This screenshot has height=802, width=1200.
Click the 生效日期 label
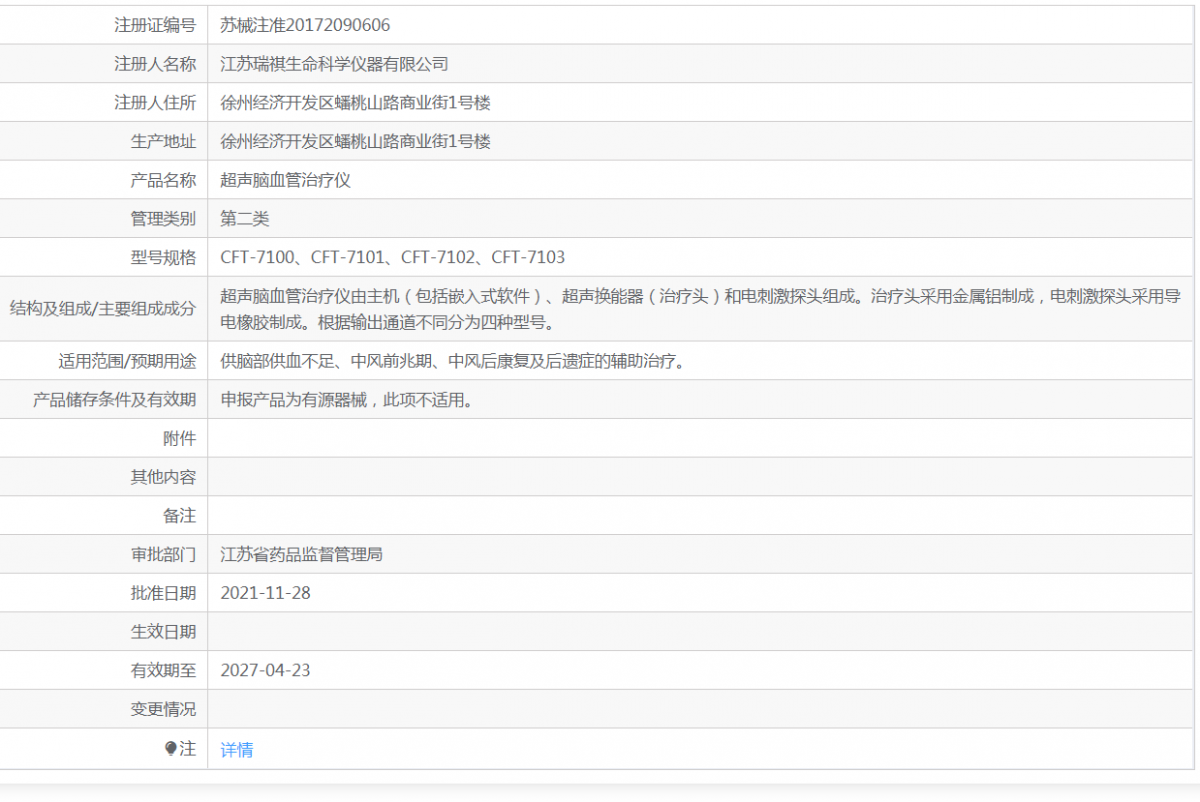click(163, 632)
